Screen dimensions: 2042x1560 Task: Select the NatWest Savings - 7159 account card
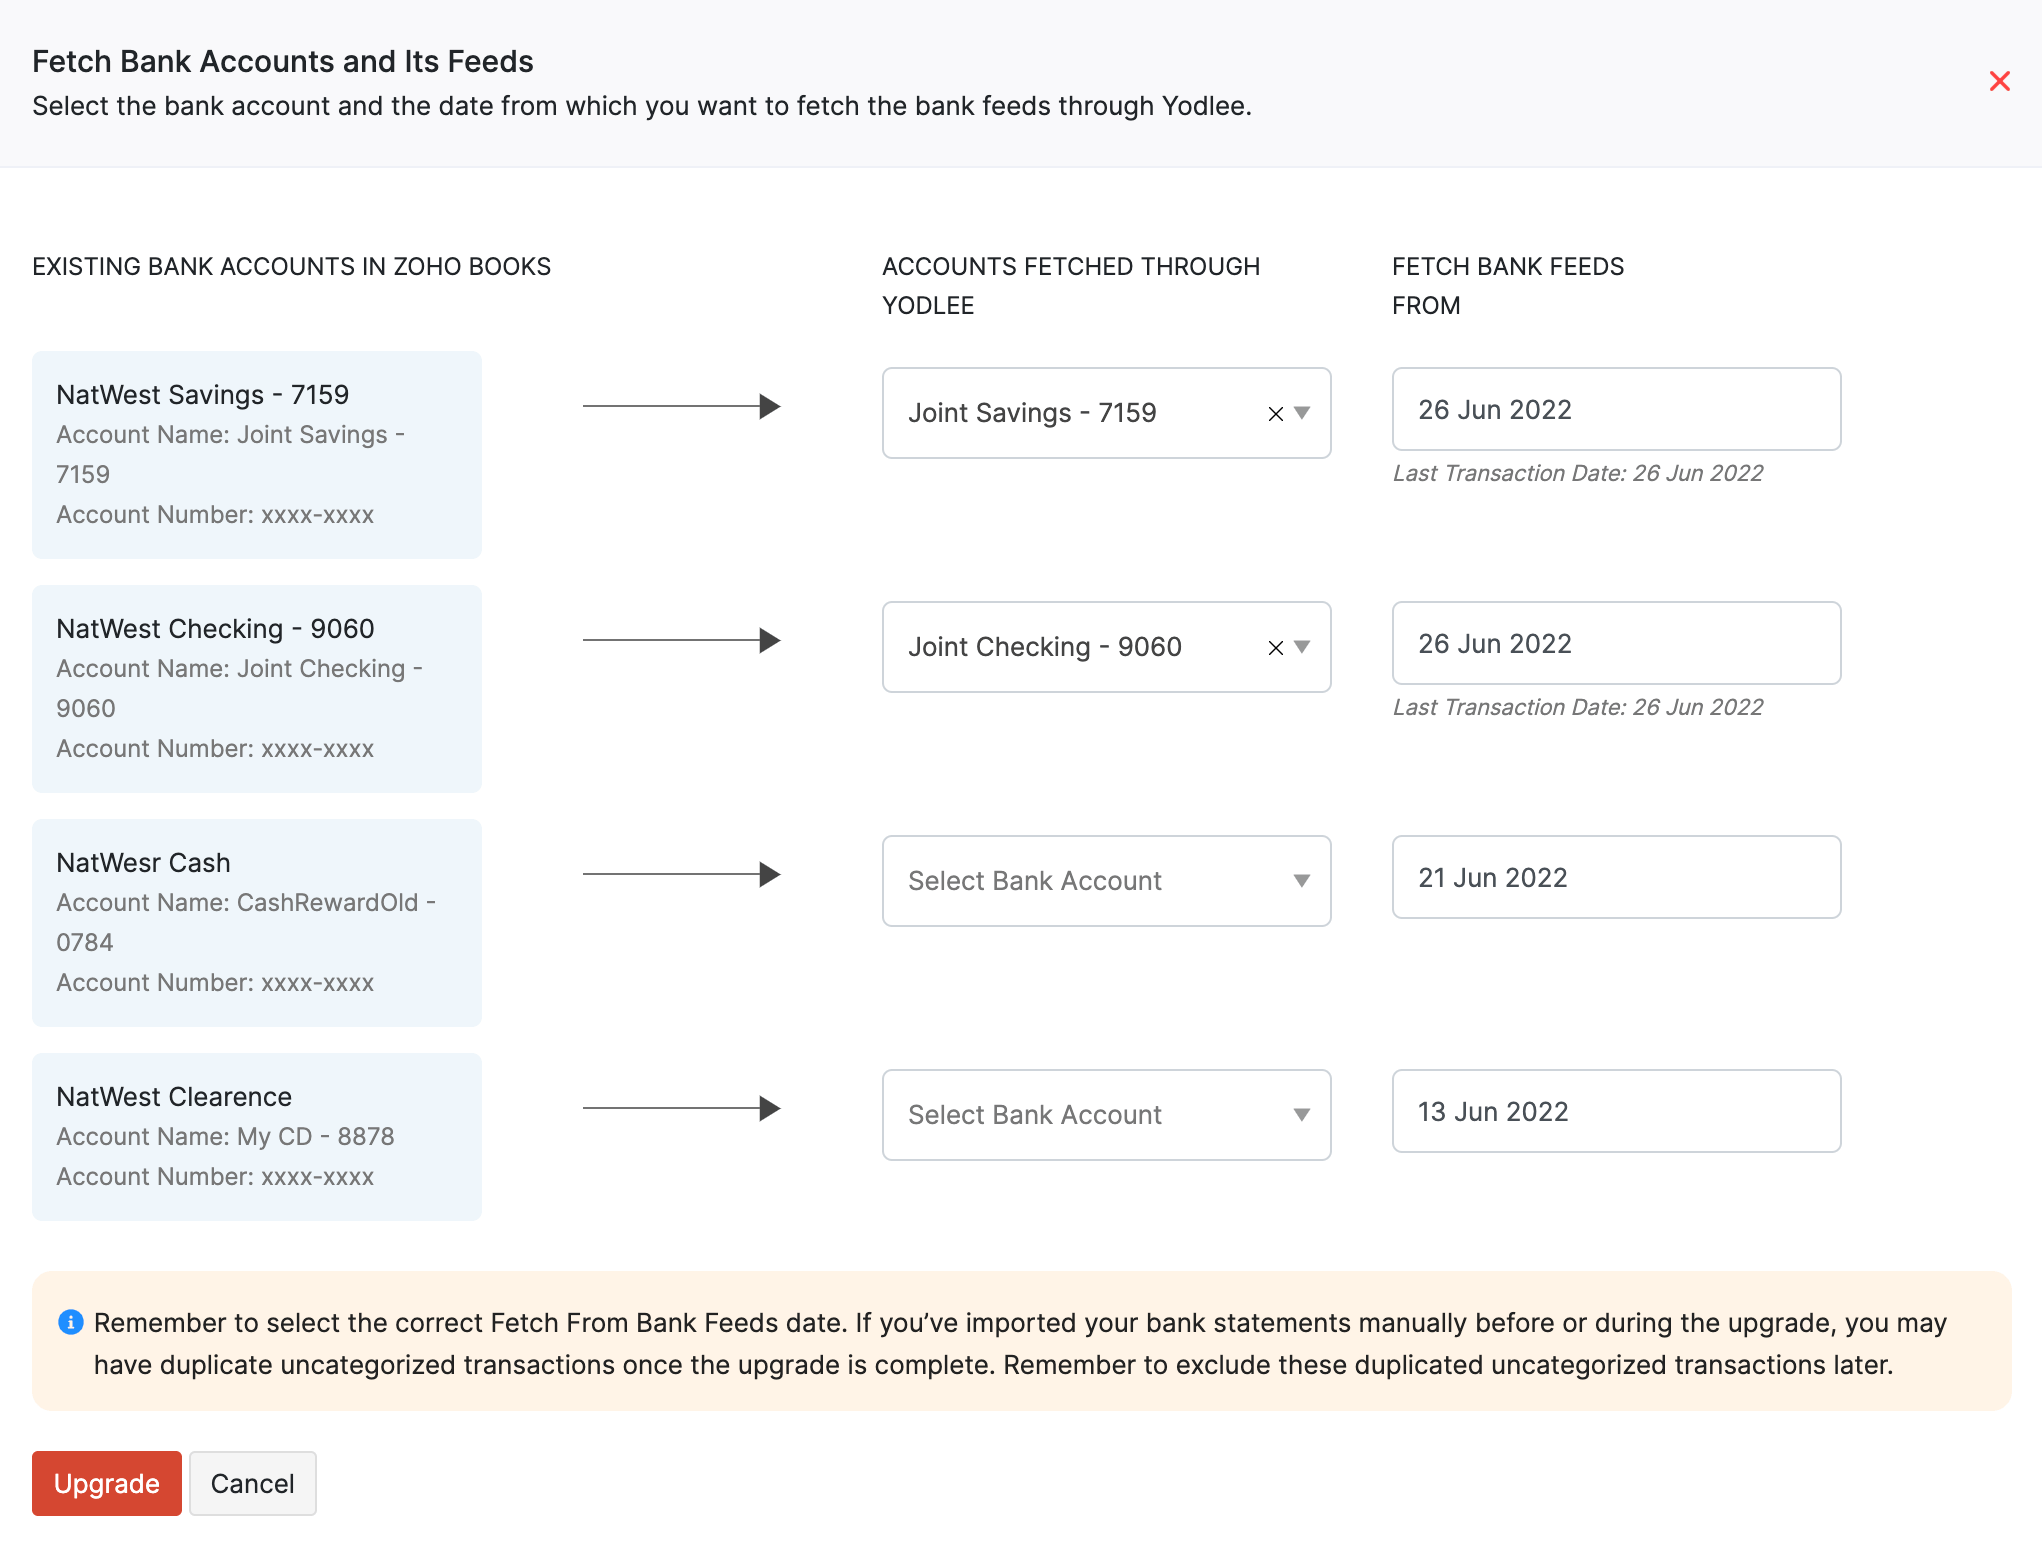pos(256,454)
